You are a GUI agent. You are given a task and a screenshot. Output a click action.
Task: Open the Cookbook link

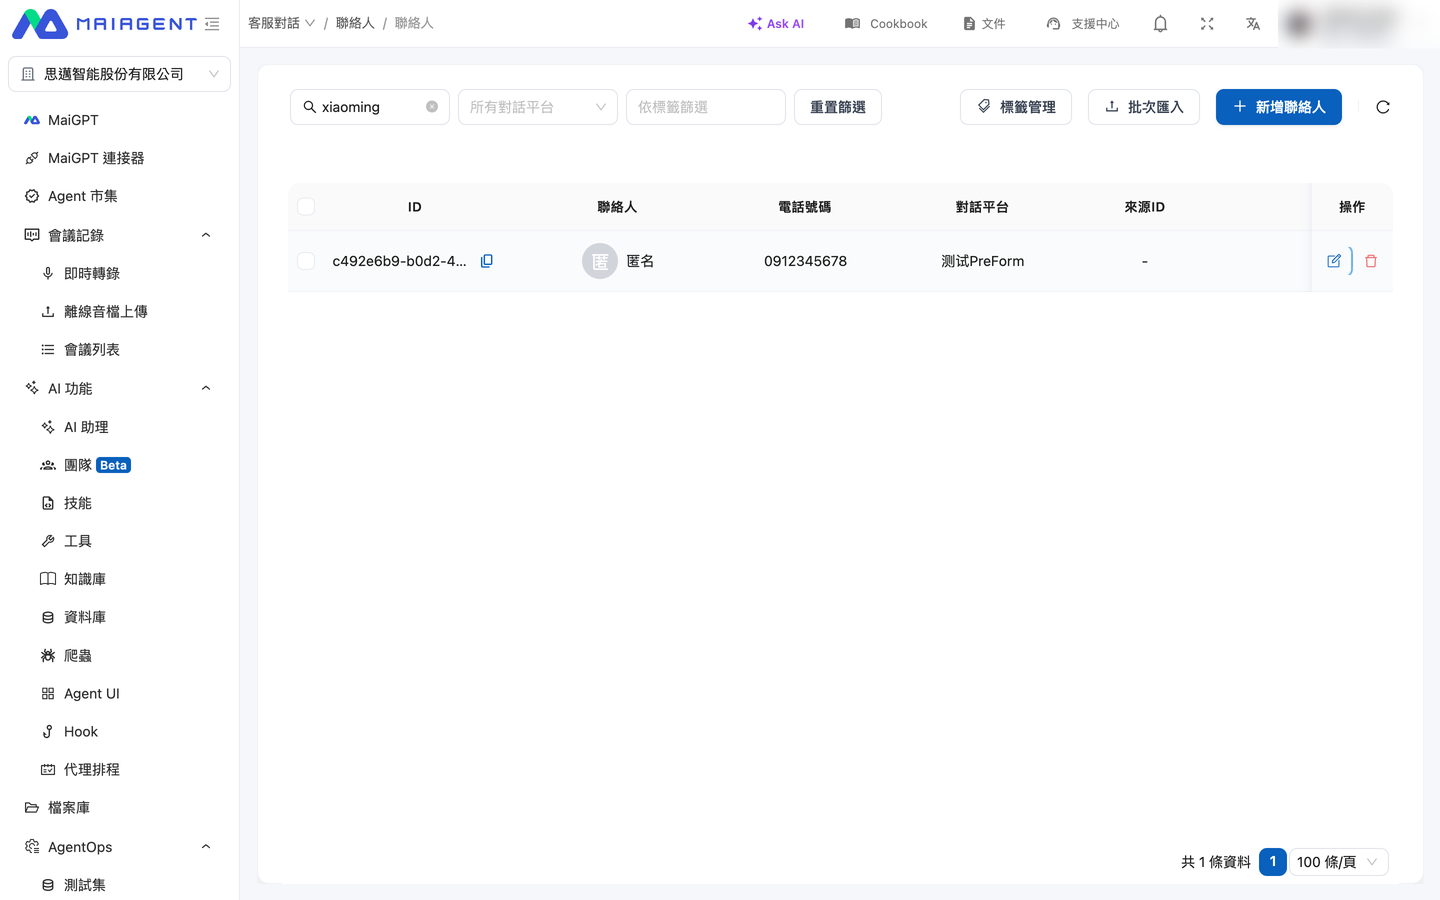click(x=886, y=24)
